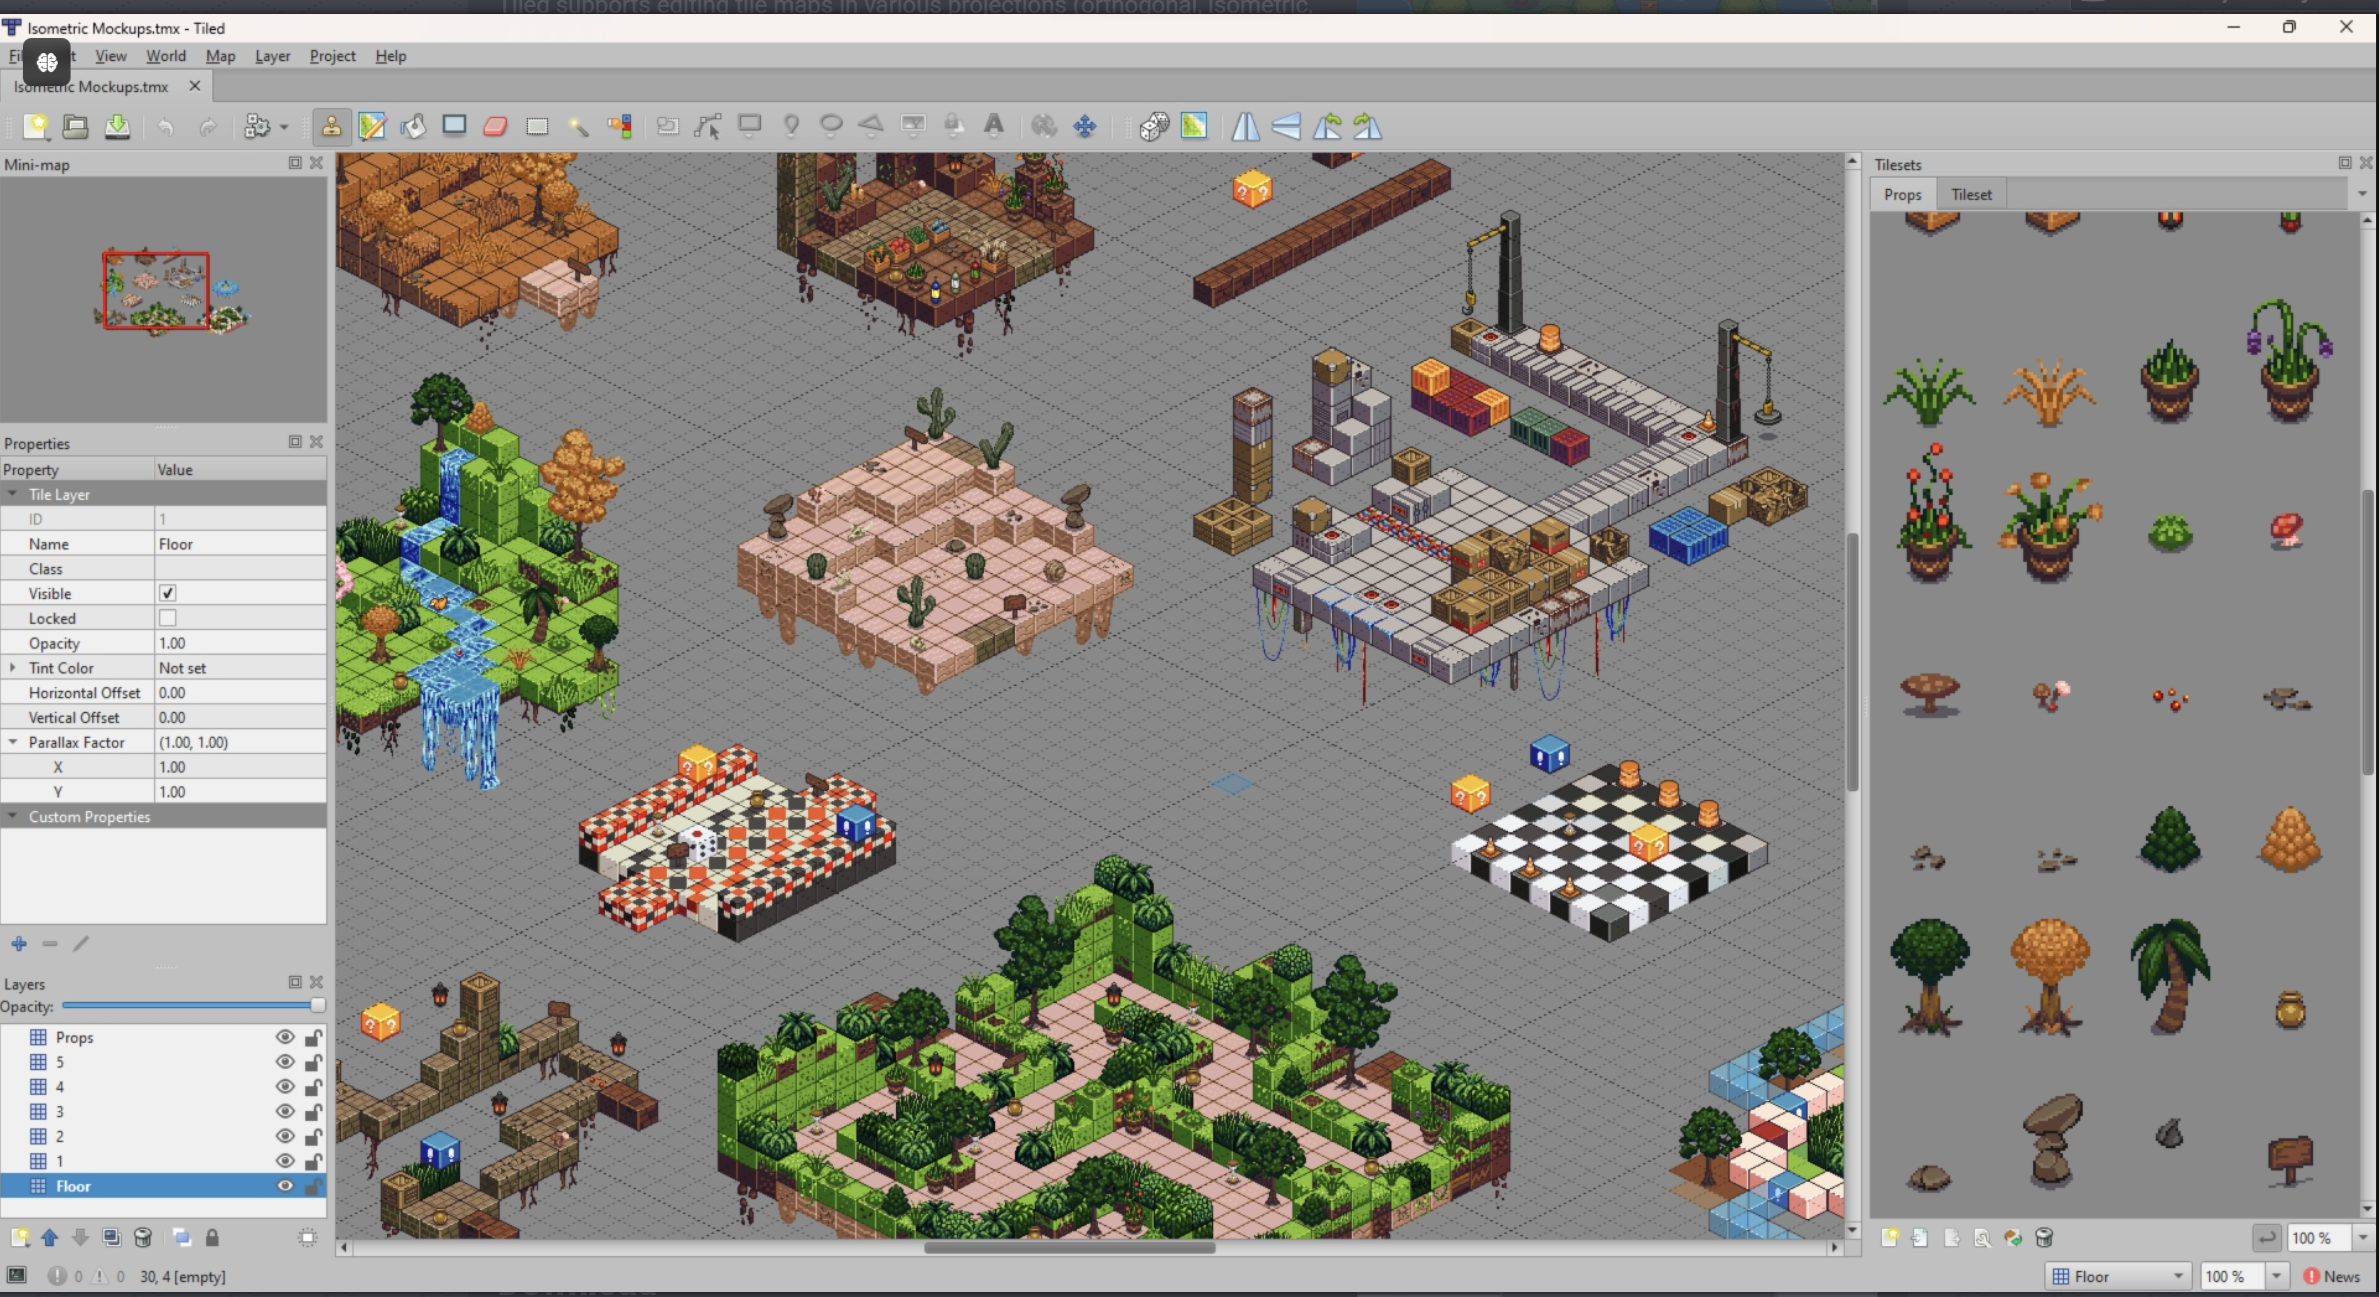Toggle the Locked checkbox
Viewport: 2379px width, 1297px height.
coord(168,618)
